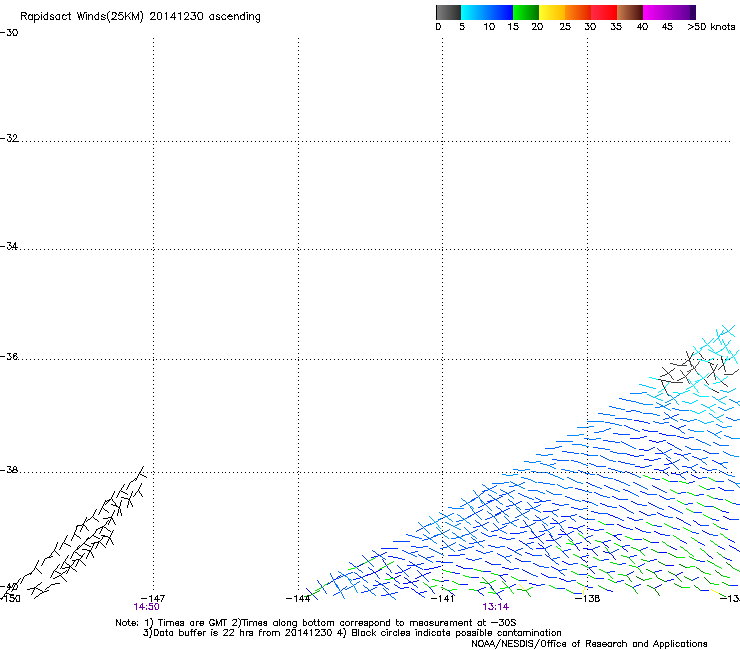This screenshot has height=650, width=740.
Task: Click the latitude label -38
Action: 9,470
